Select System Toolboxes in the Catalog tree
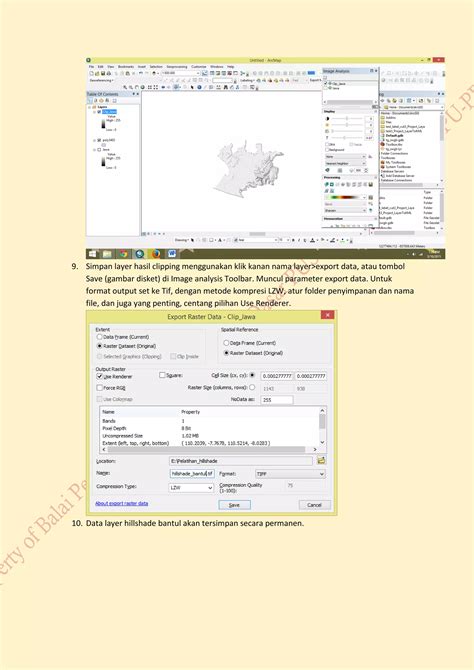This screenshot has width=474, height=670. (396, 167)
